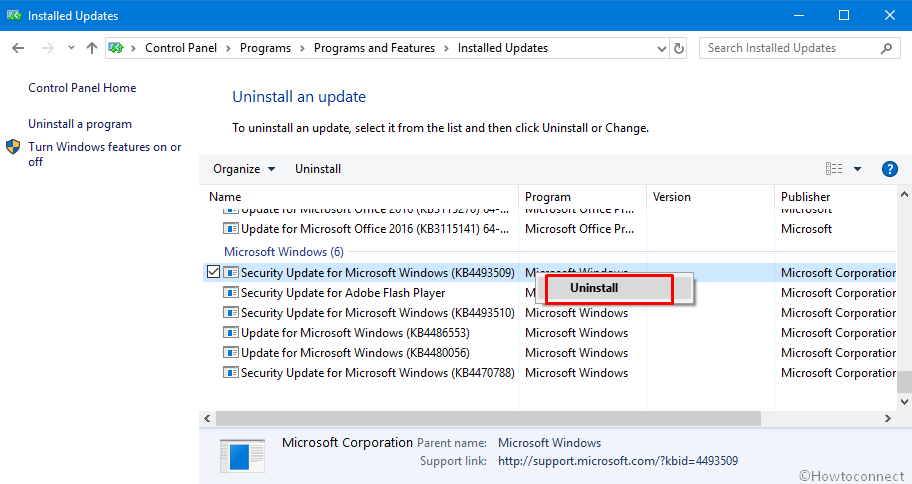Click the shield icon beside Windows features
This screenshot has width=912, height=484.
[13, 147]
